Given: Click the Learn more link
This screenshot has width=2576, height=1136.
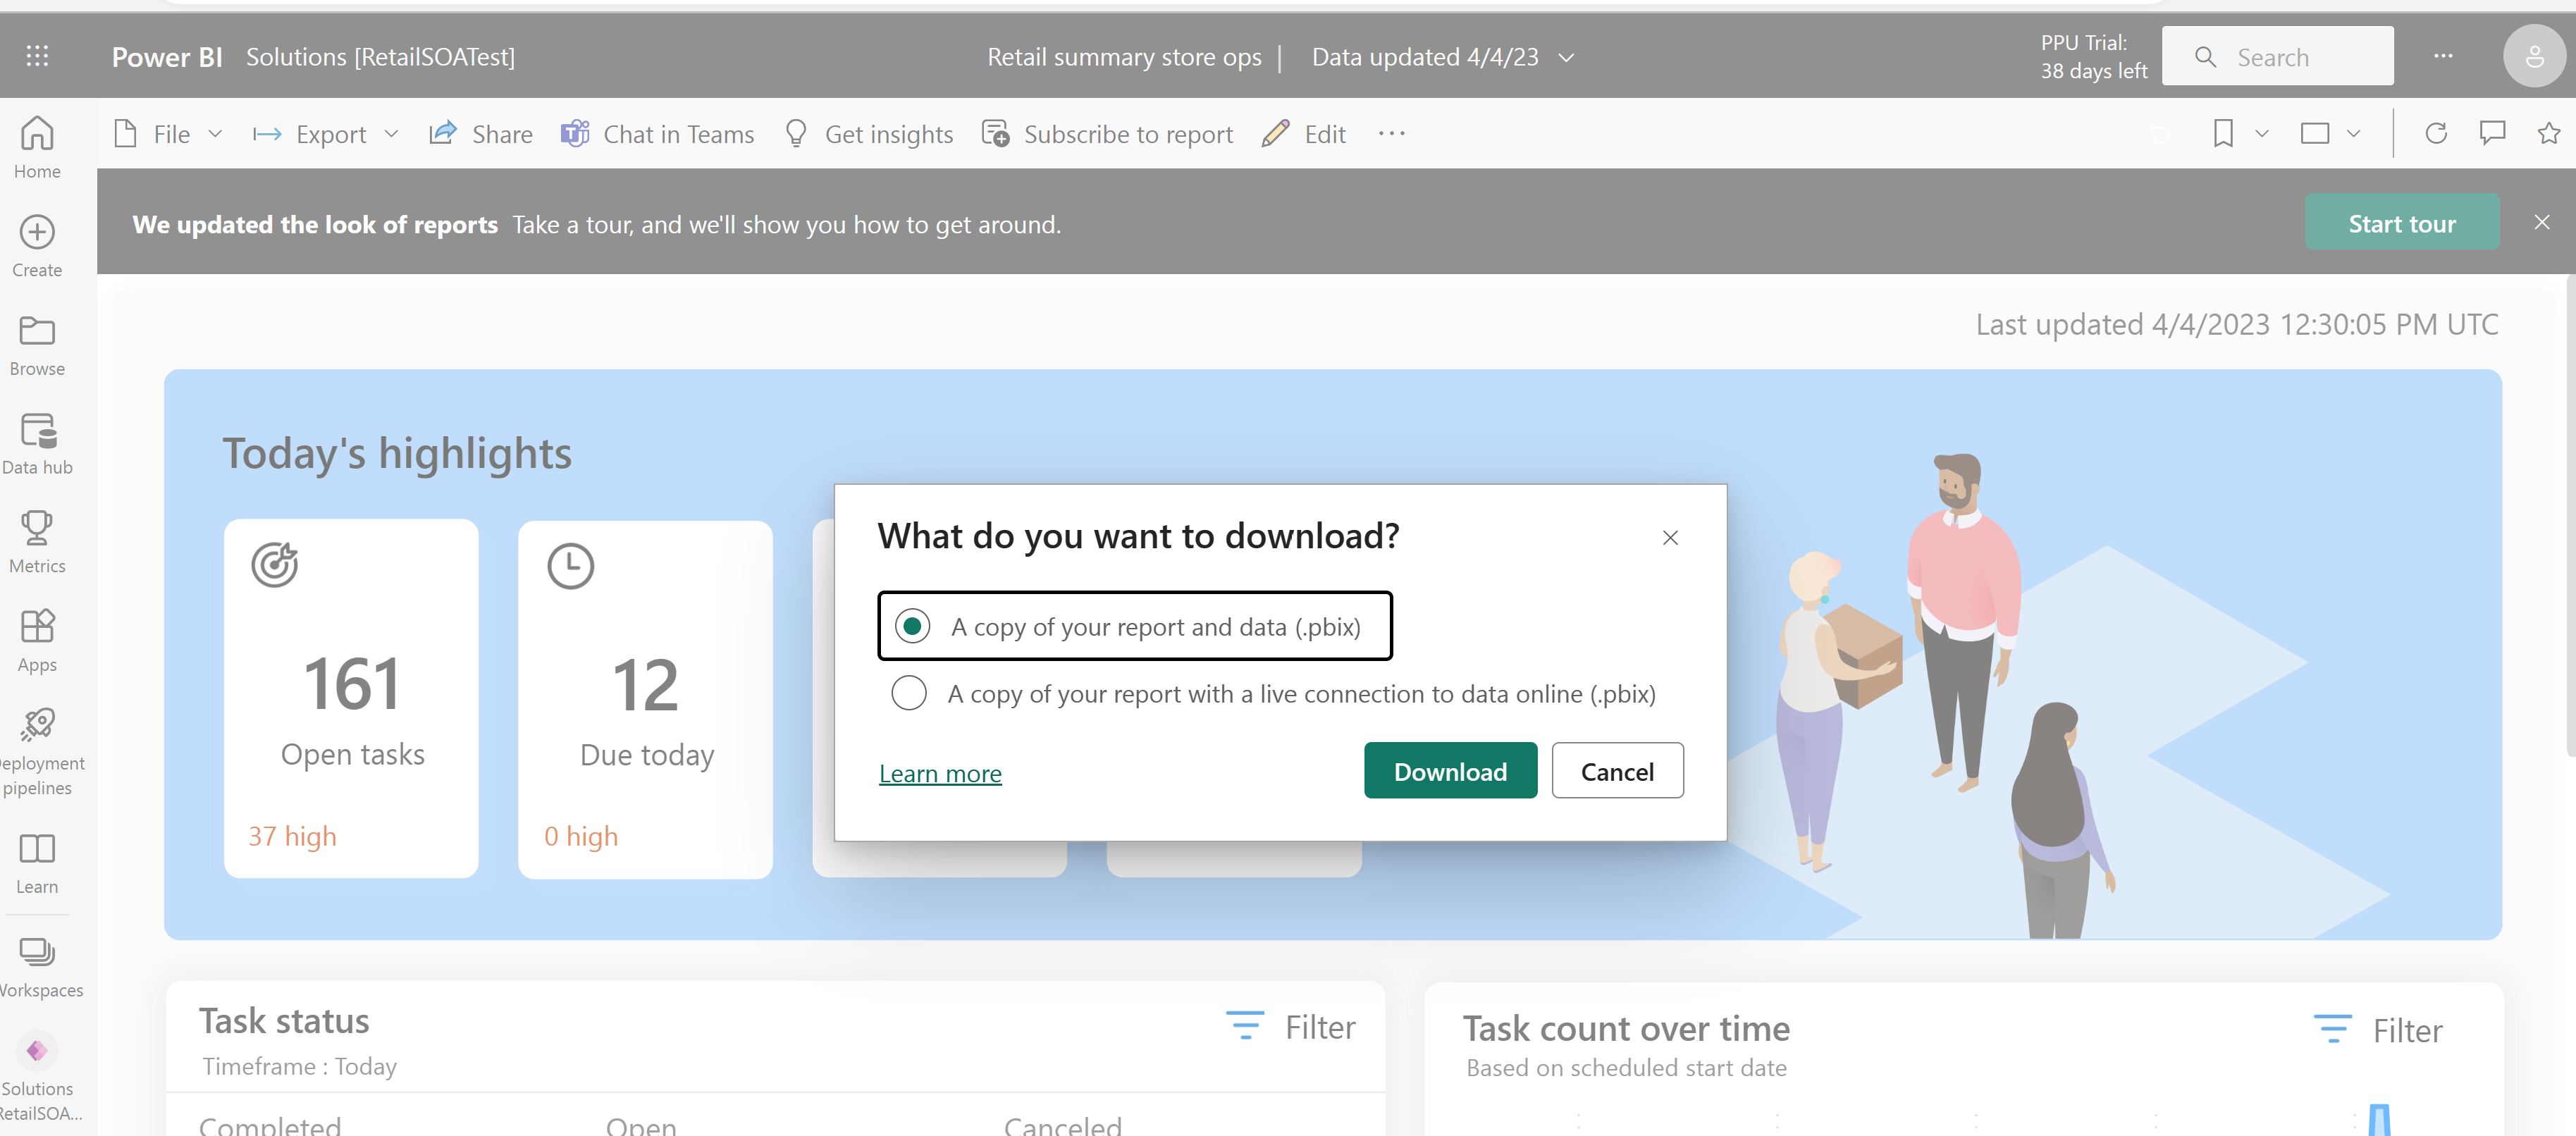Looking at the screenshot, I should click(939, 772).
